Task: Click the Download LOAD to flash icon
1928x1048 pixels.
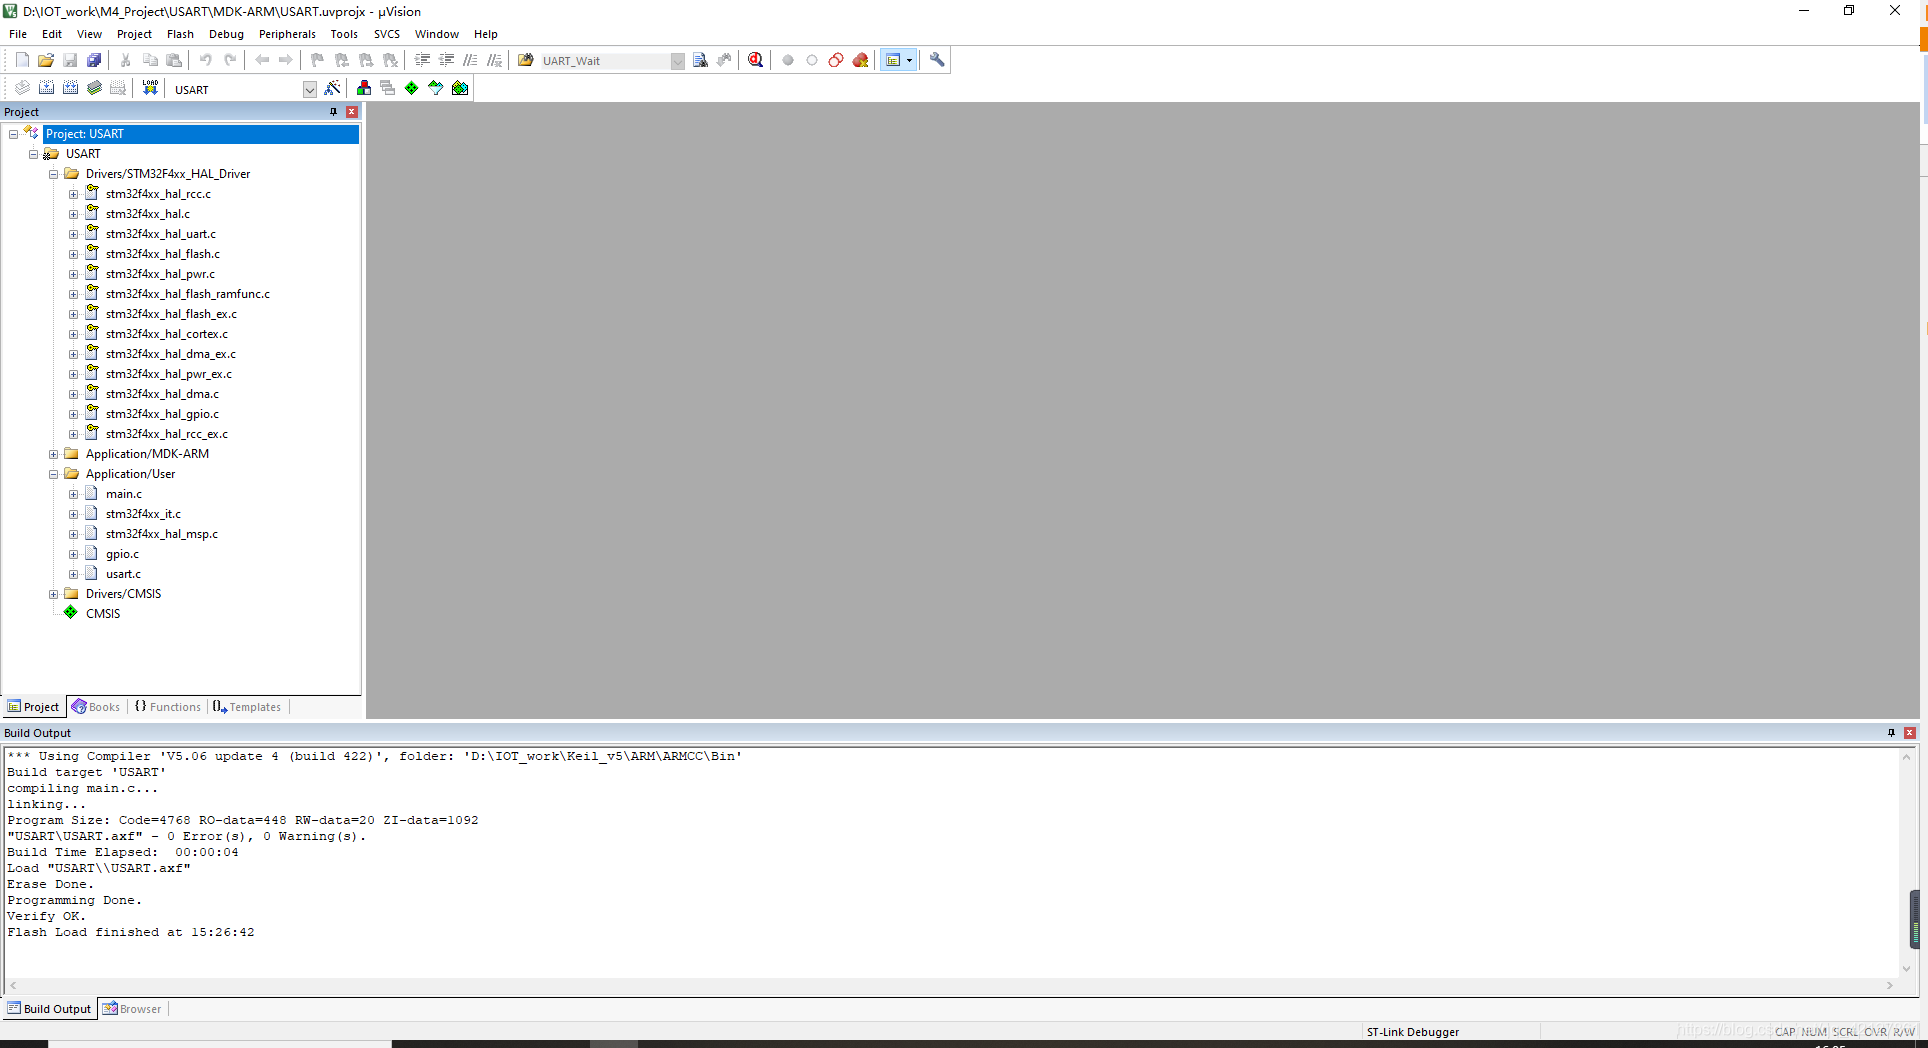Action: coord(150,88)
